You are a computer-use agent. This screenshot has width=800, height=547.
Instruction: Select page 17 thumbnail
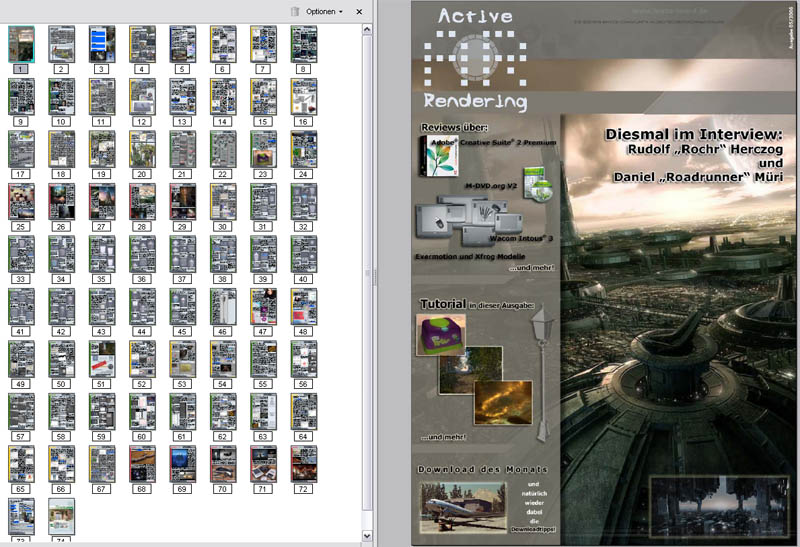tap(21, 150)
